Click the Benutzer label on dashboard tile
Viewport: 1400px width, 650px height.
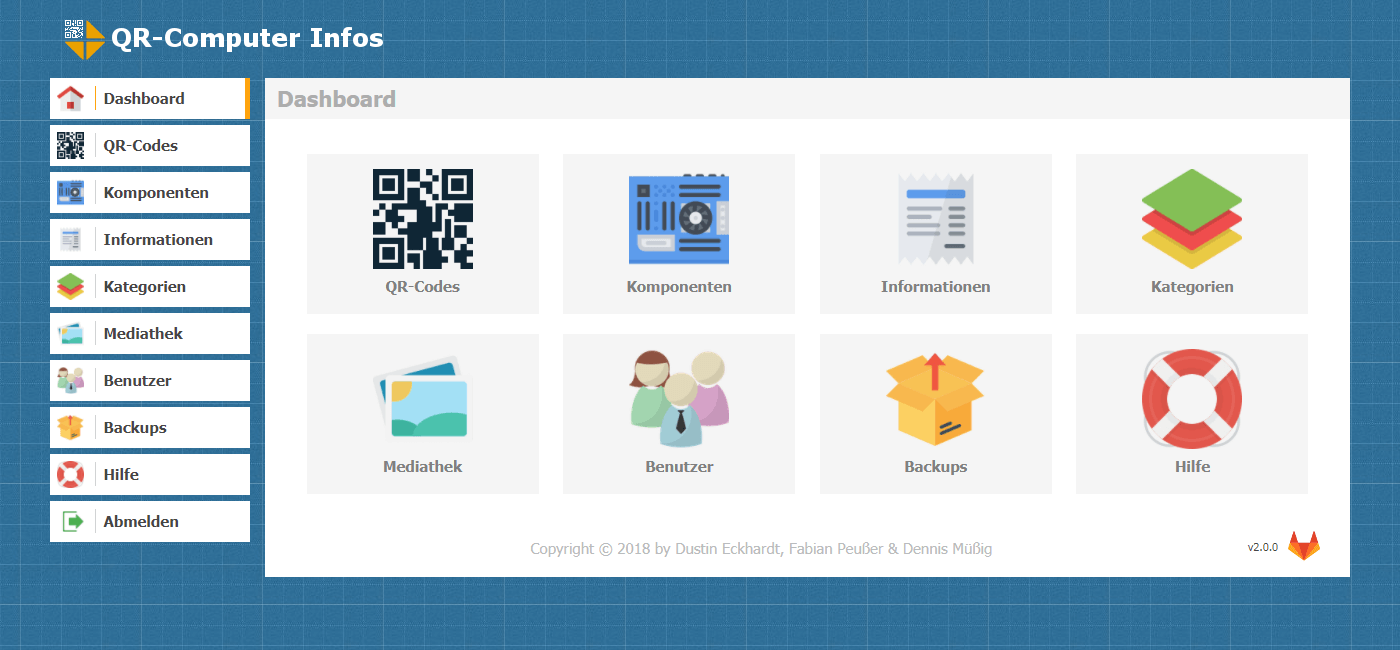click(x=679, y=467)
